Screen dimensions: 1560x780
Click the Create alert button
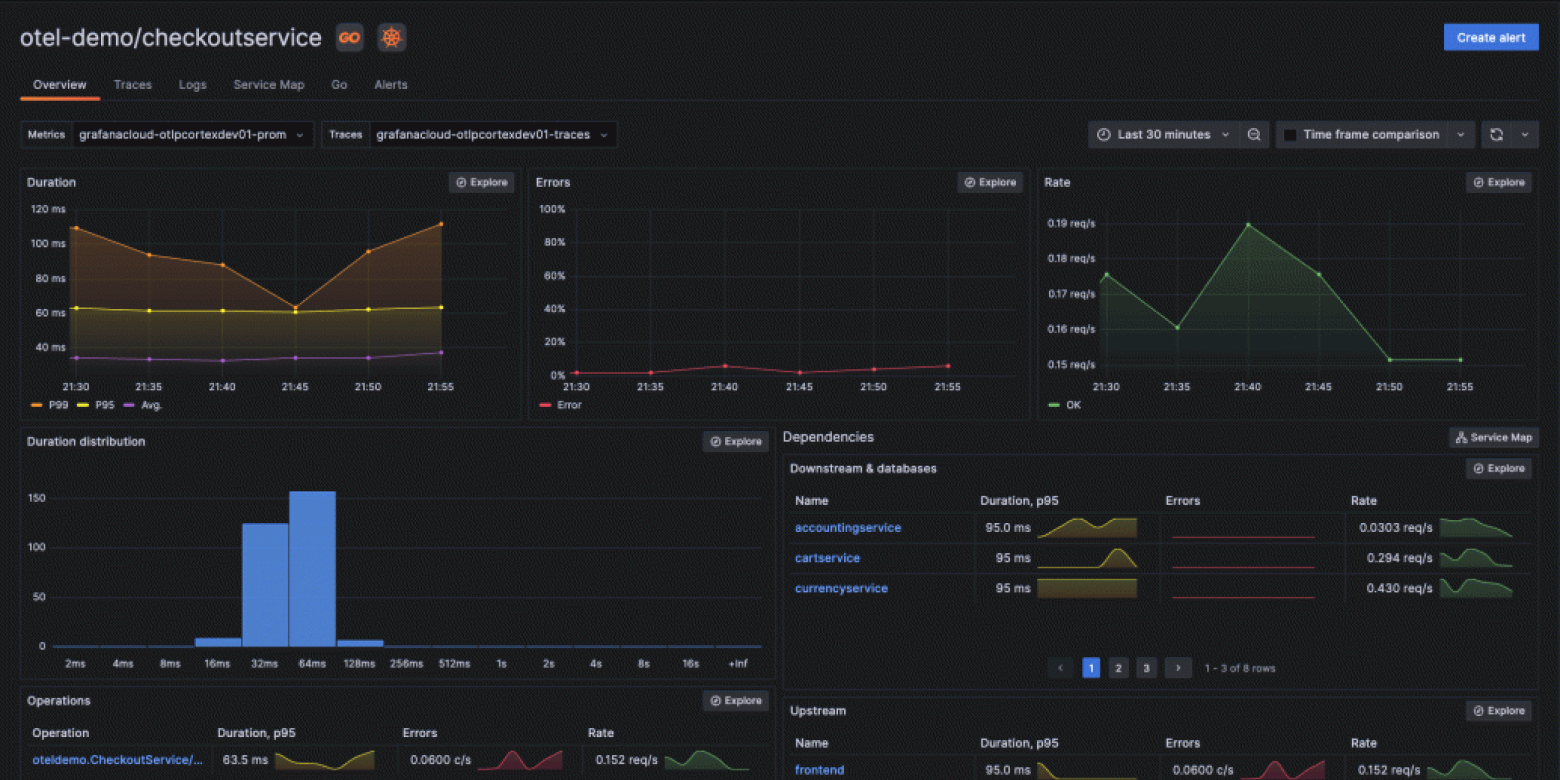tap(1491, 36)
